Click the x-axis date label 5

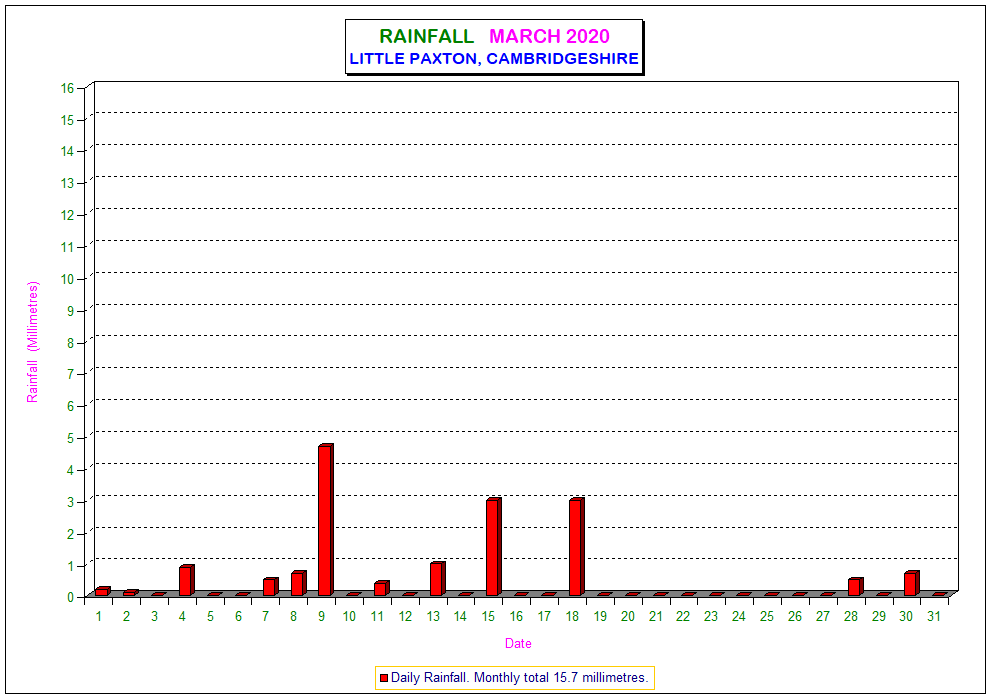(x=210, y=616)
